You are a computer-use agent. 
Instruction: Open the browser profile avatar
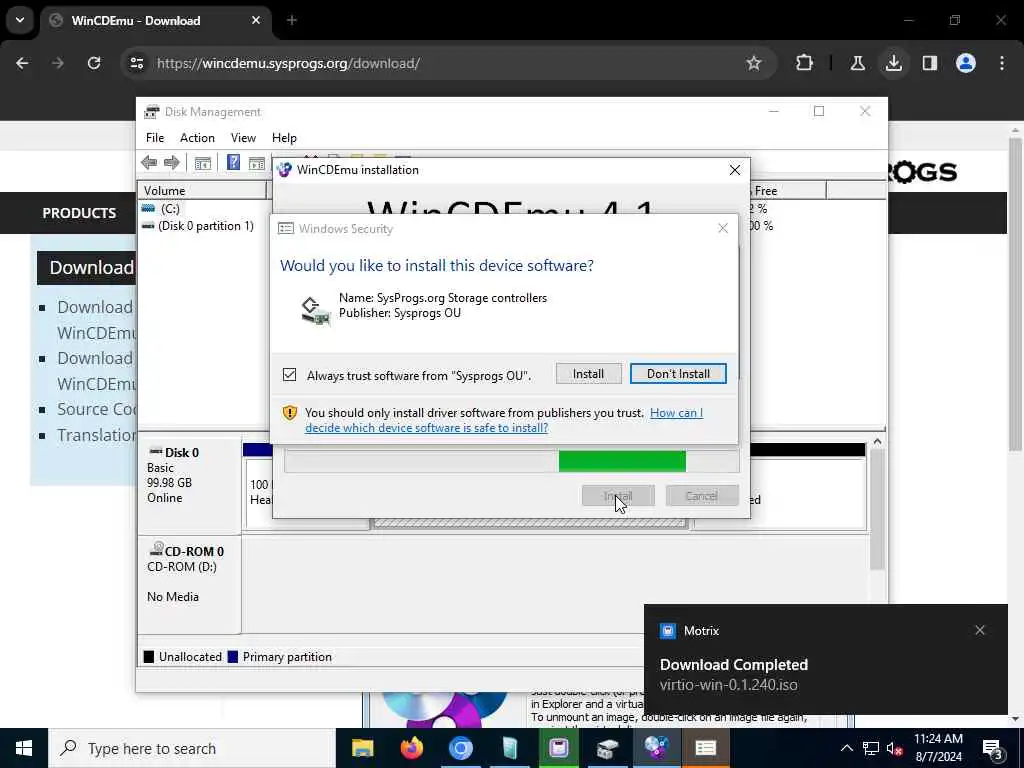[x=966, y=63]
